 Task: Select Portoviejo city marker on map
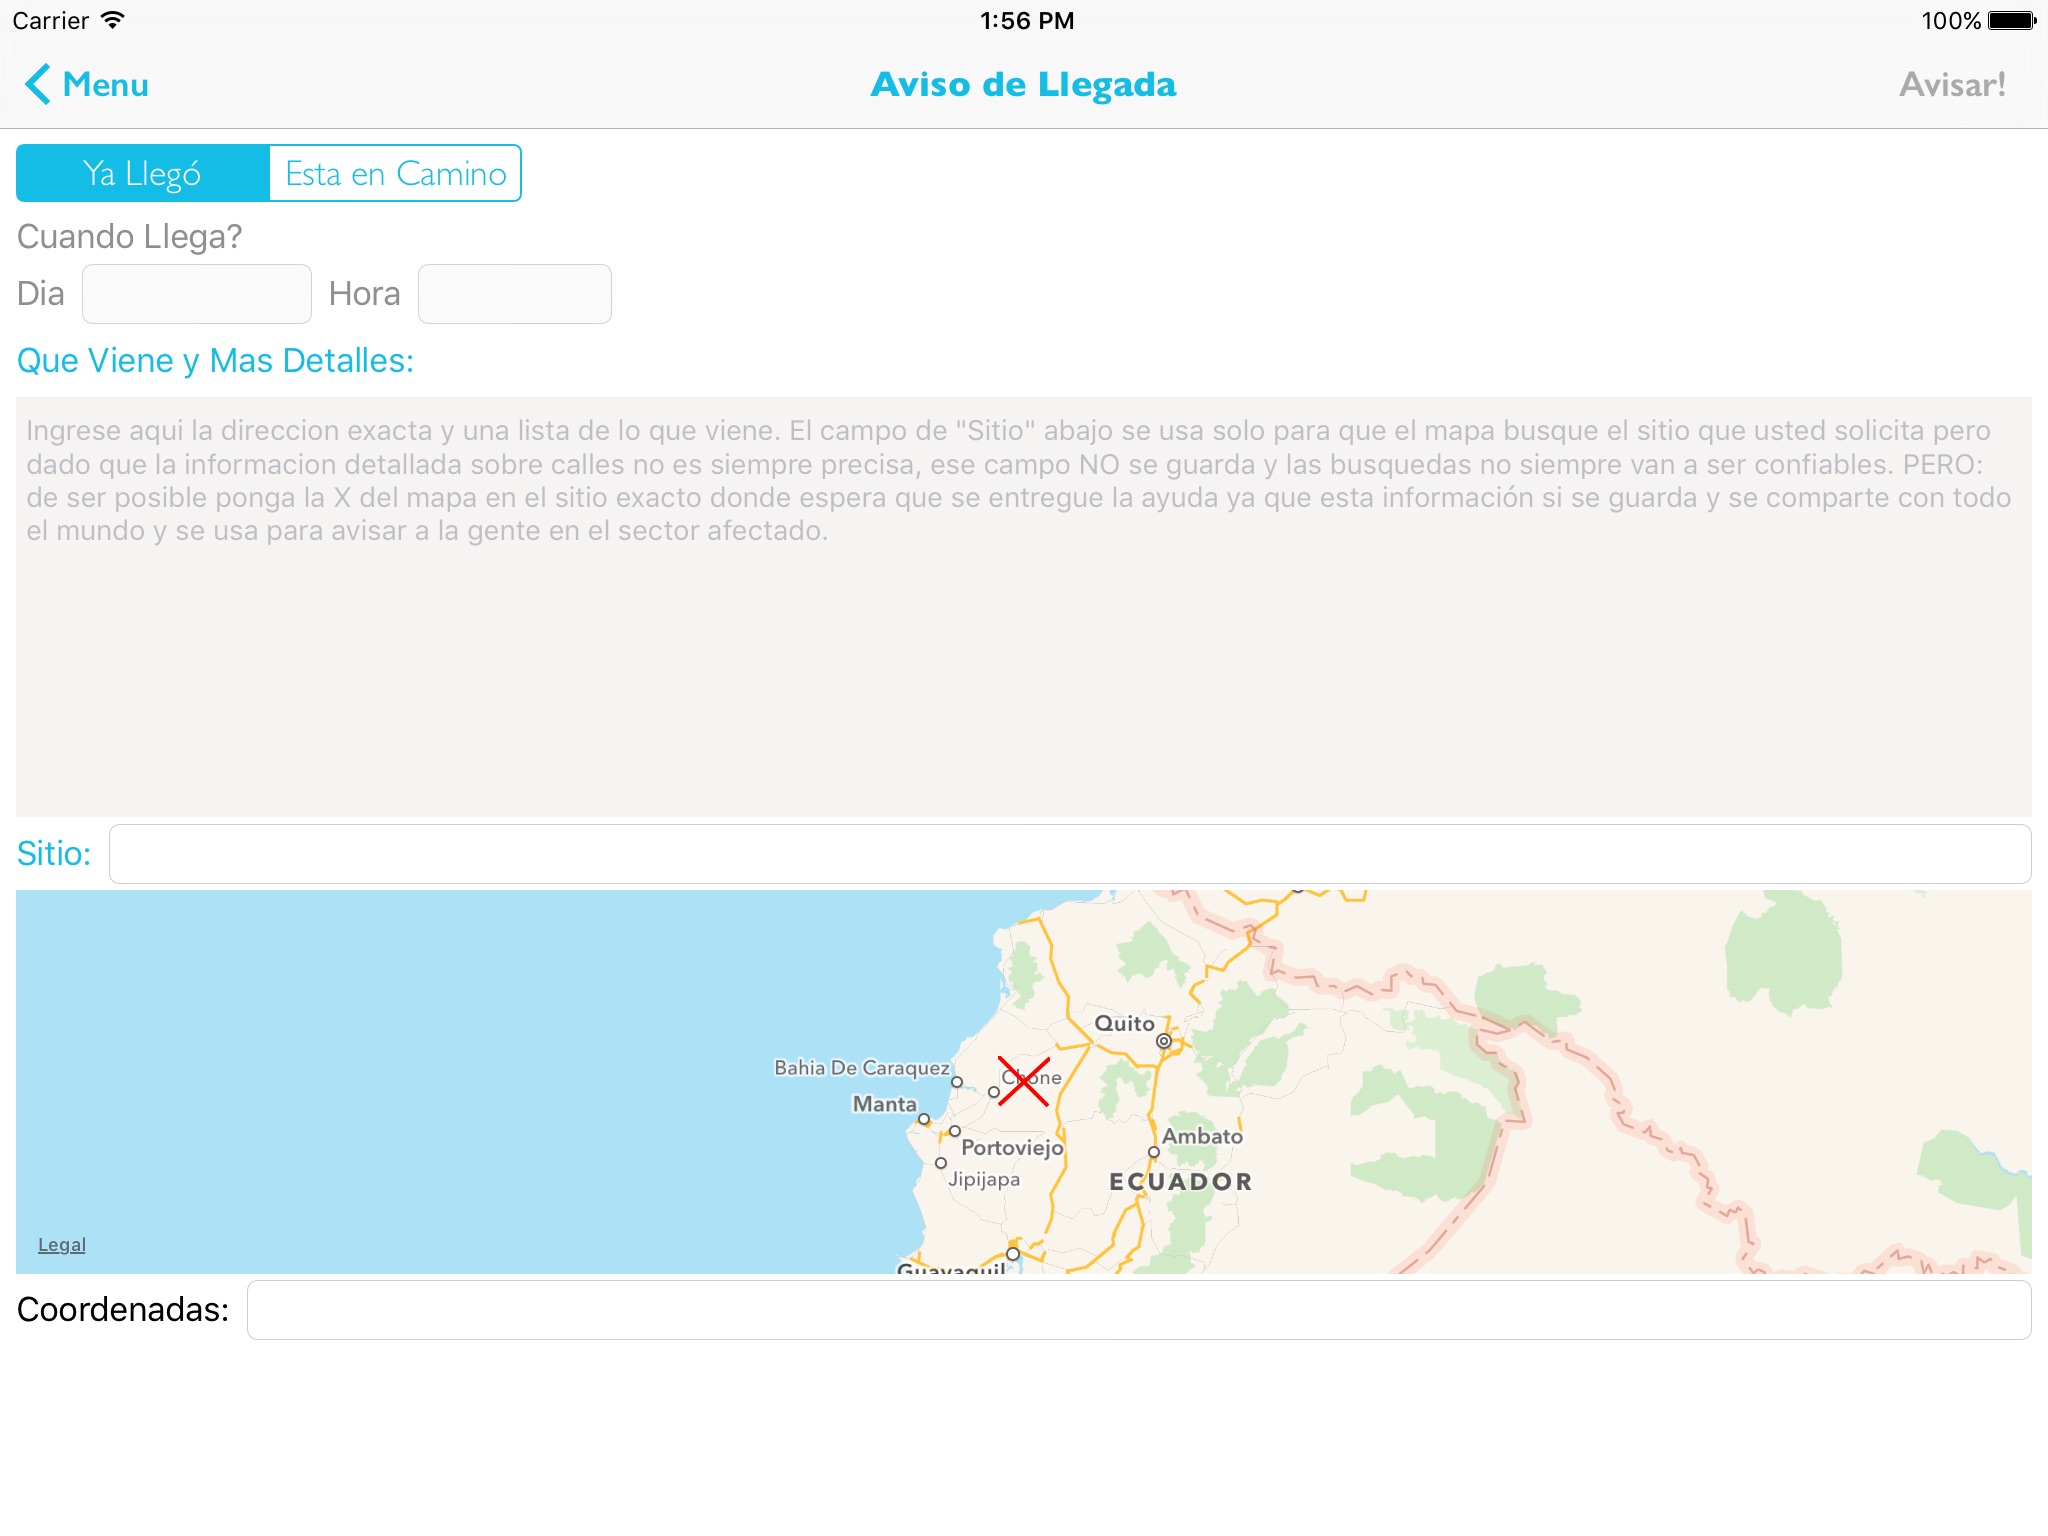pos(955,1131)
